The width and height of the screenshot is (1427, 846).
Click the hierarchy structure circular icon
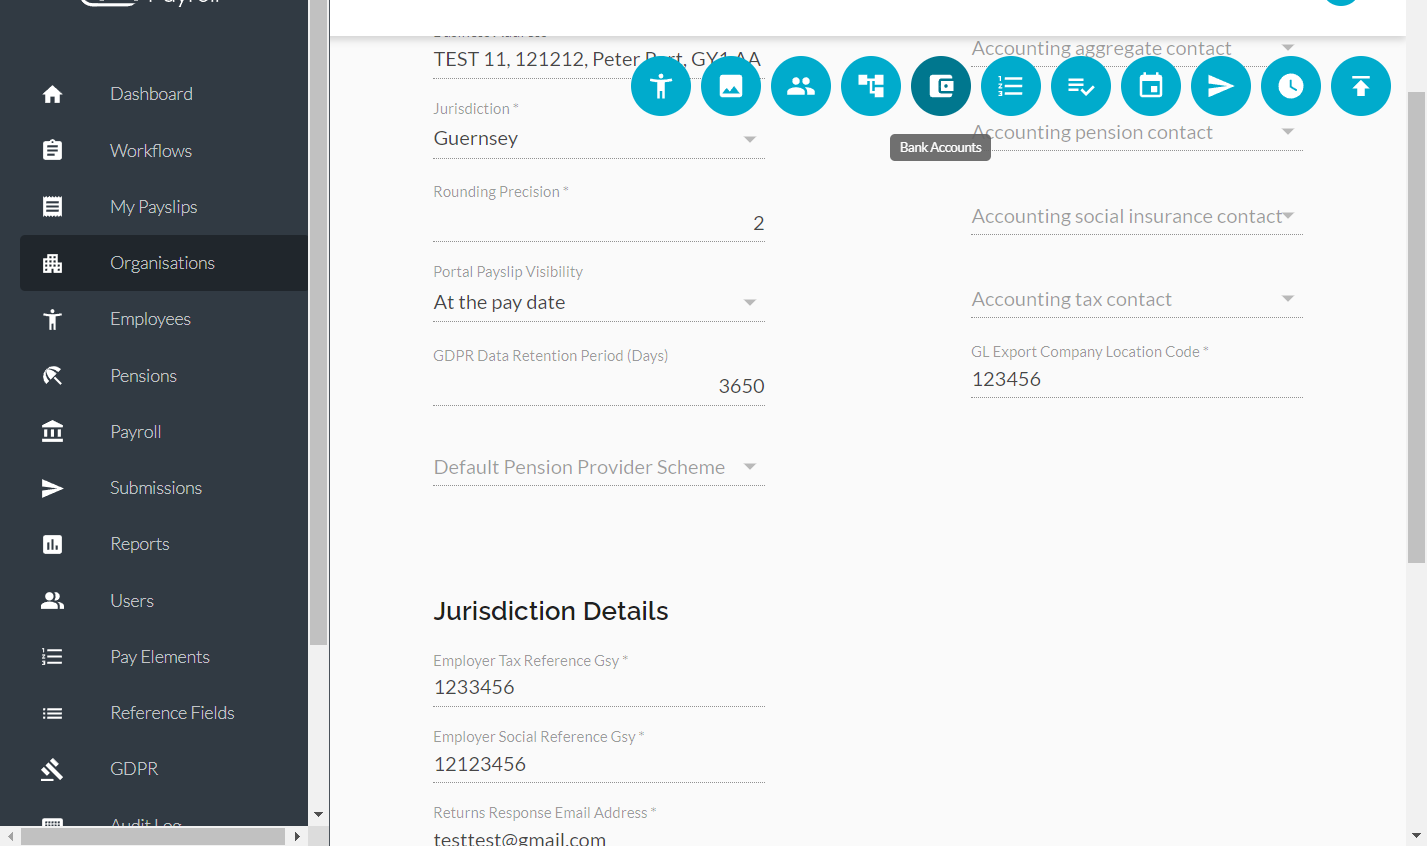click(871, 86)
